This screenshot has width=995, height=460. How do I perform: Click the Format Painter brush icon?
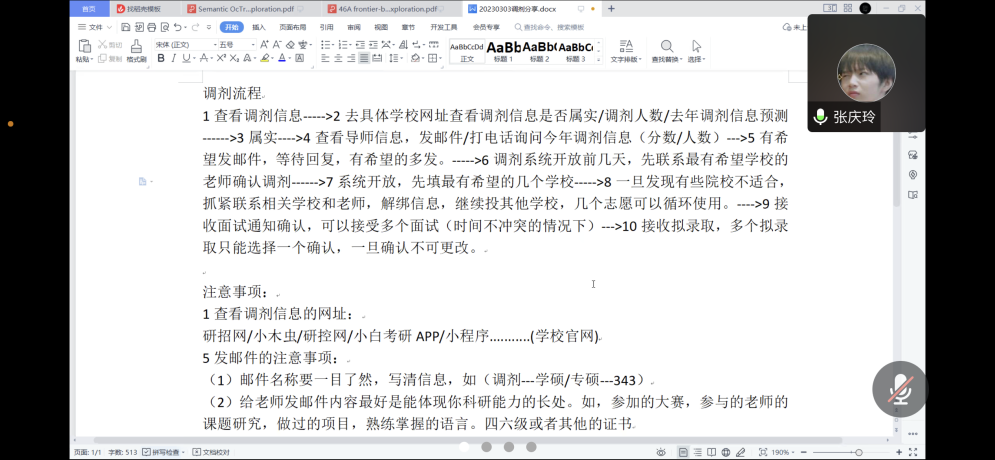pyautogui.click(x=136, y=50)
